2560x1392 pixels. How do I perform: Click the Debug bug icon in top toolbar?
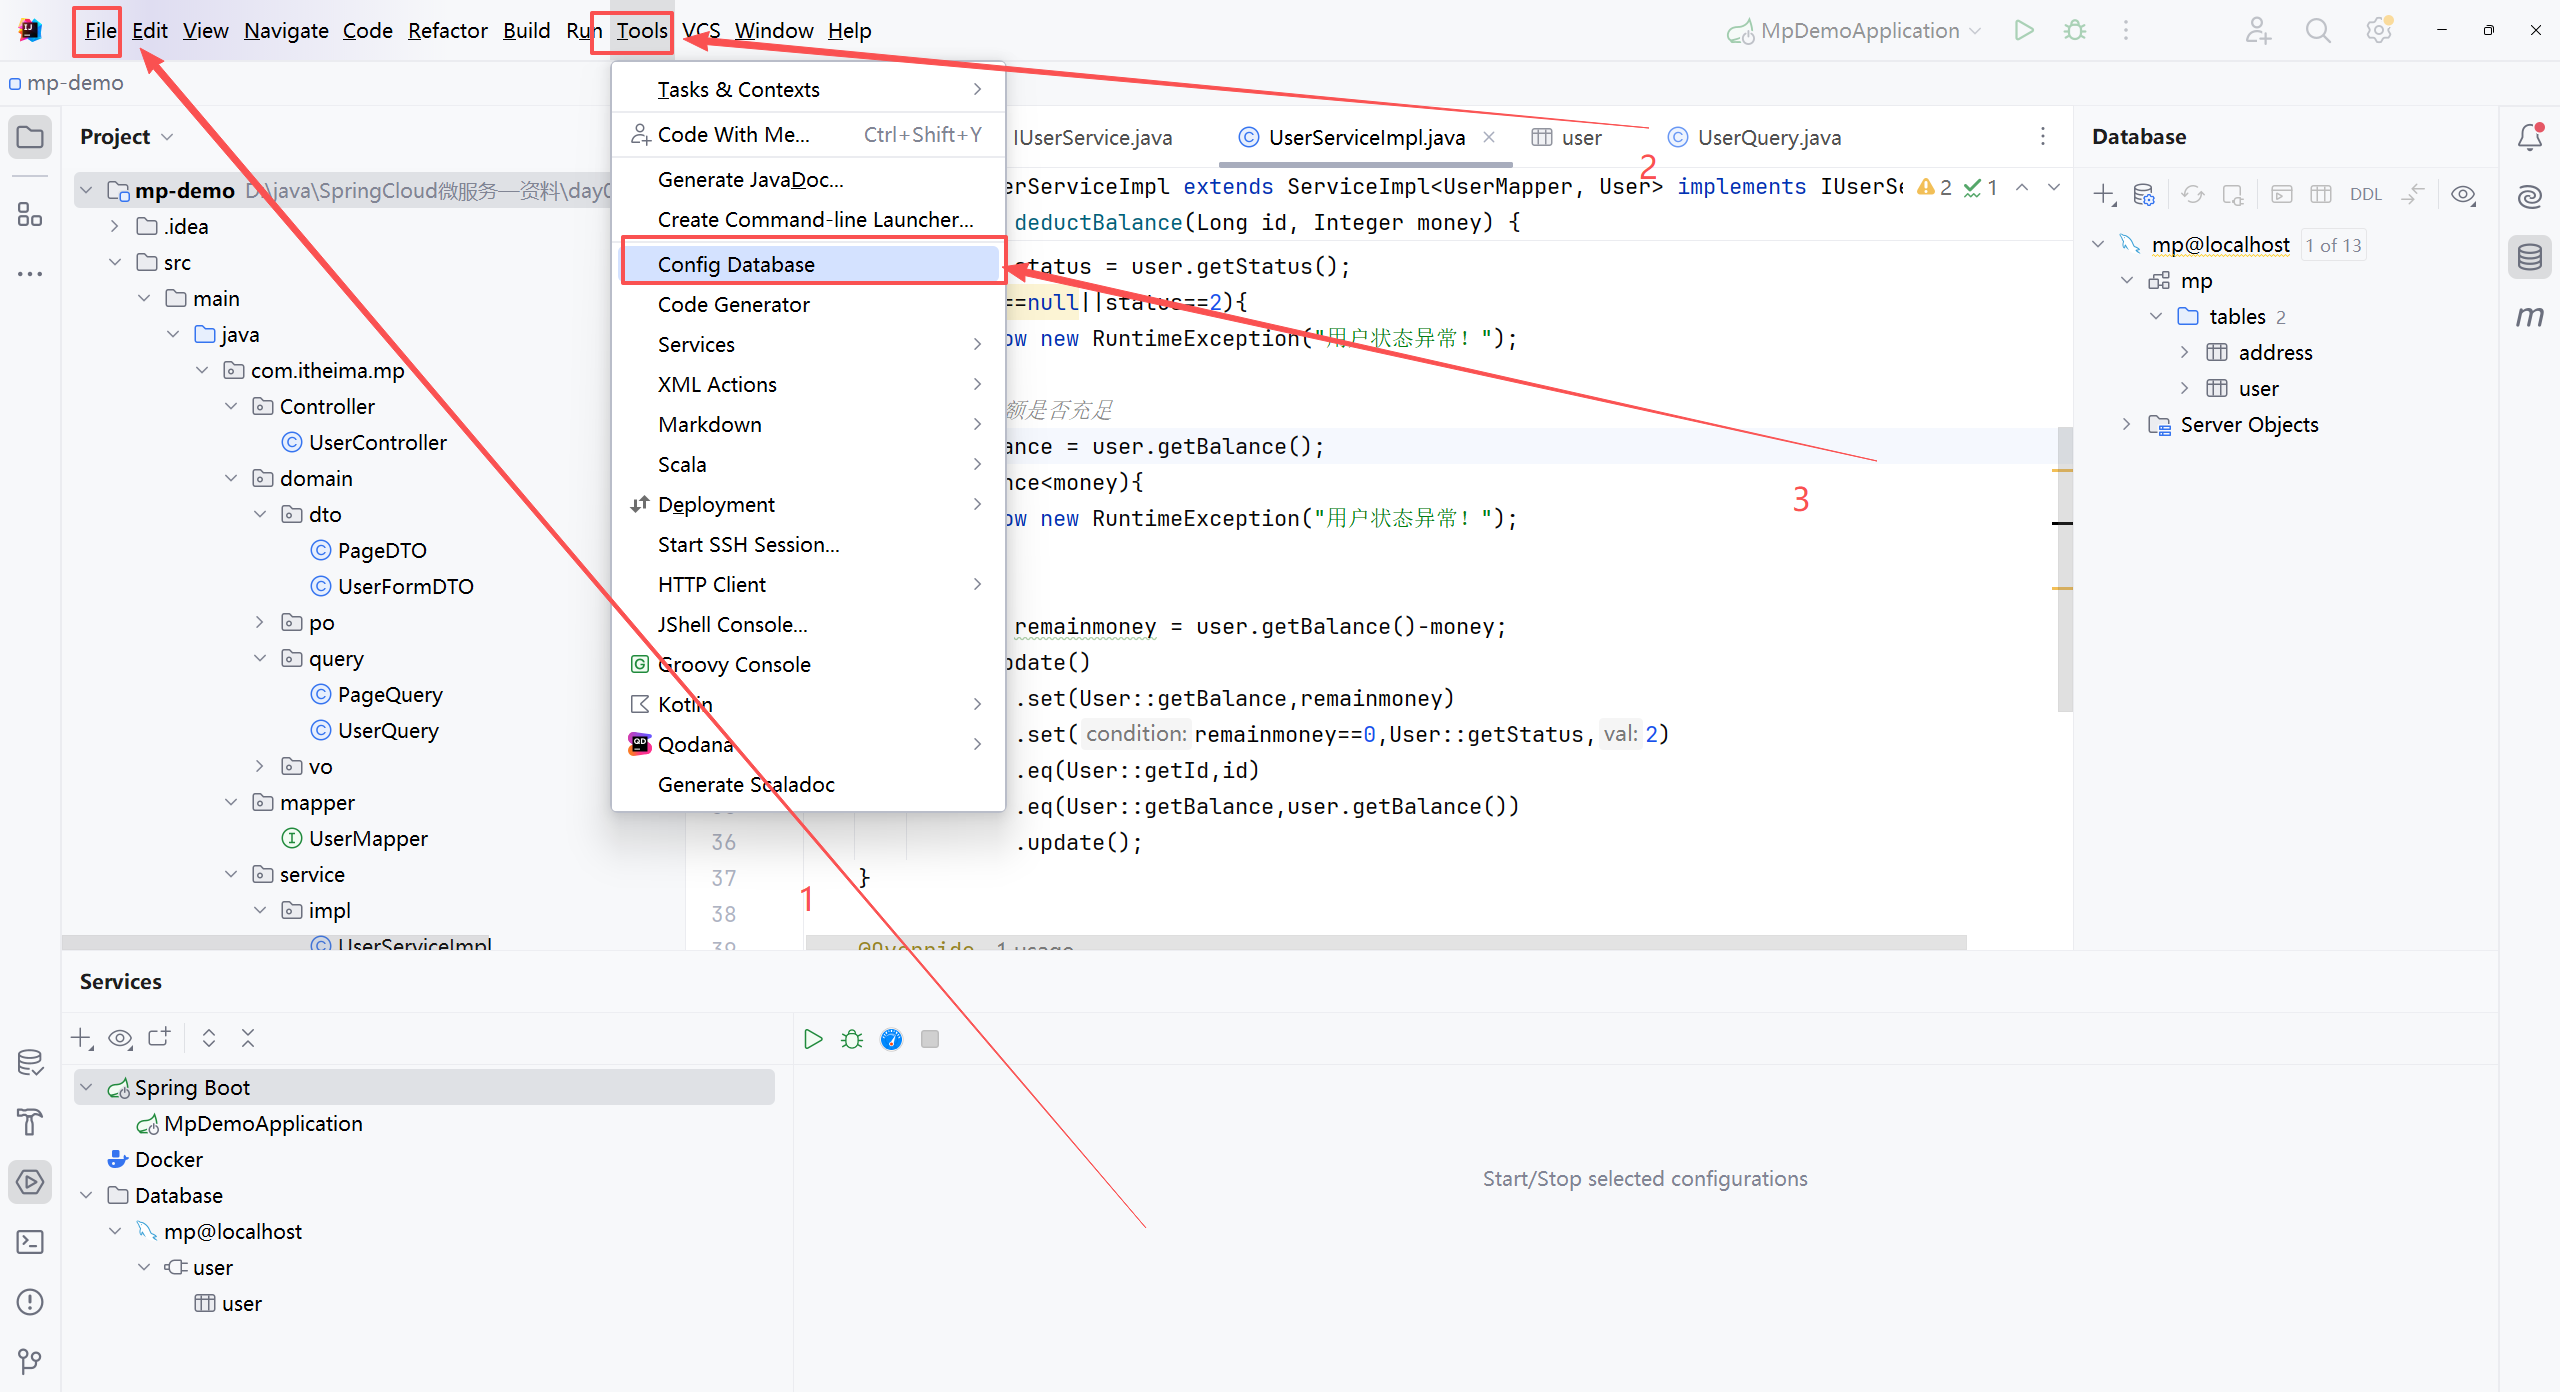click(2075, 31)
